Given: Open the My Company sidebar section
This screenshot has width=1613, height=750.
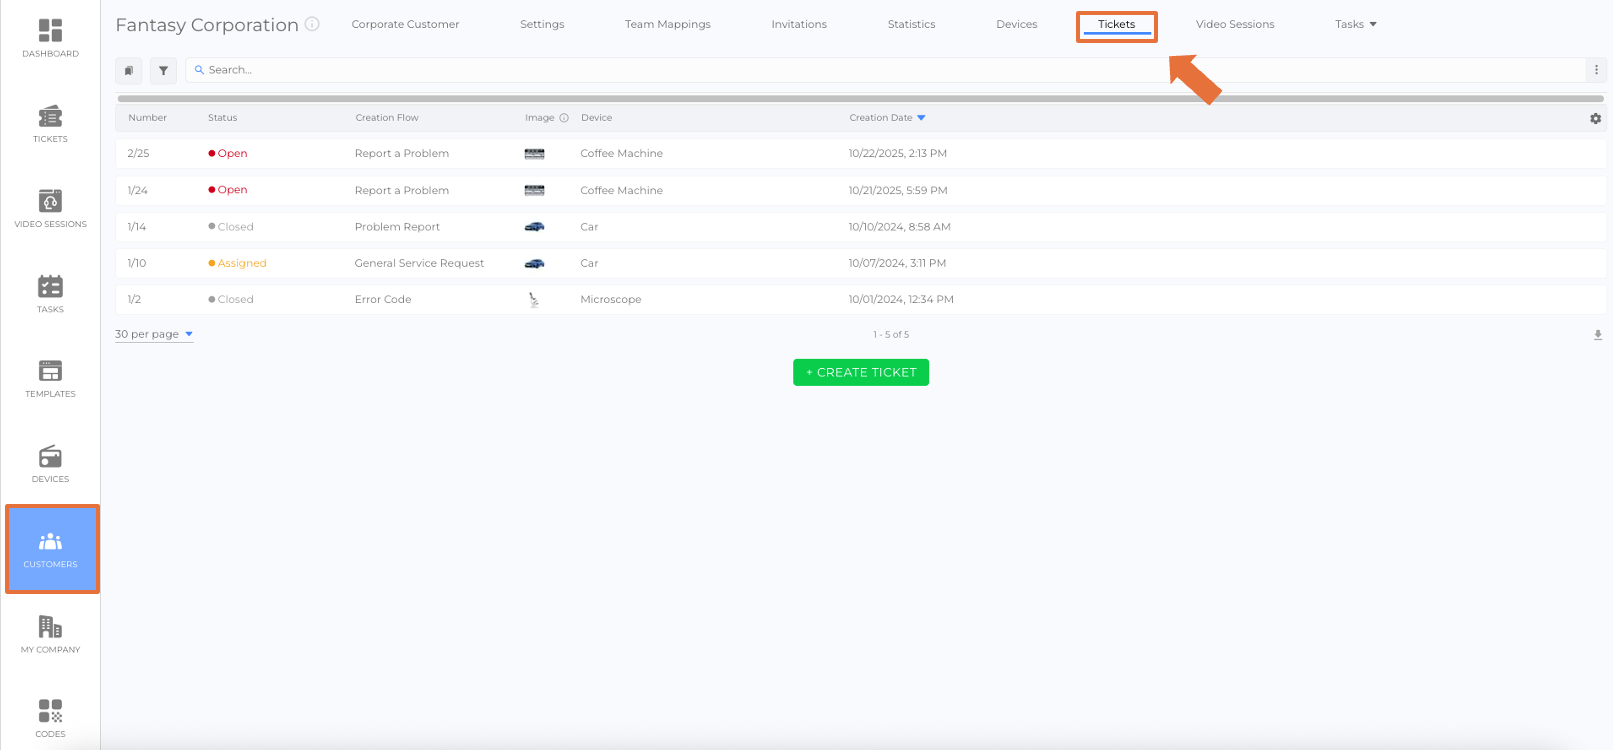Looking at the screenshot, I should (50, 634).
